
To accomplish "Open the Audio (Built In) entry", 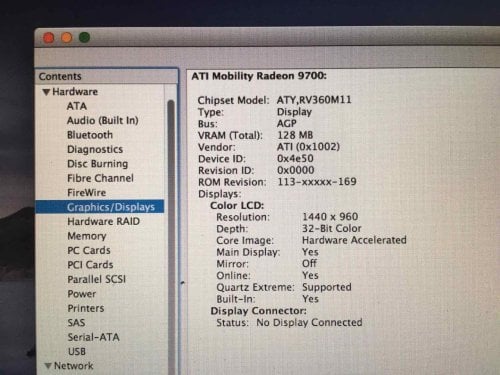I will [x=103, y=120].
